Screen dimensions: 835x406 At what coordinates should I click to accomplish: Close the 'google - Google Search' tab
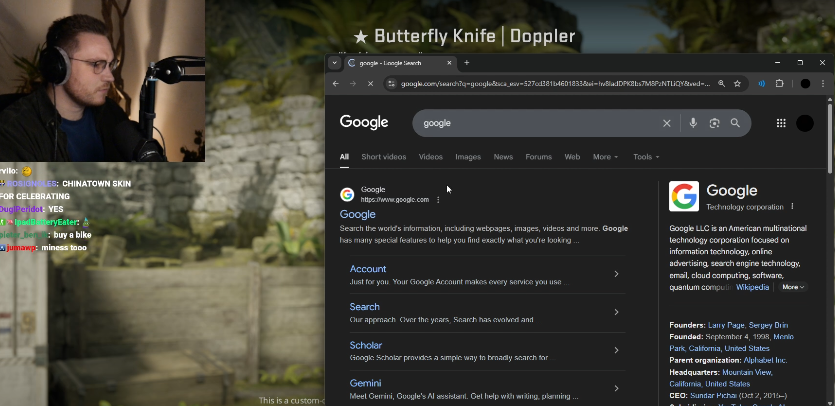coord(449,63)
